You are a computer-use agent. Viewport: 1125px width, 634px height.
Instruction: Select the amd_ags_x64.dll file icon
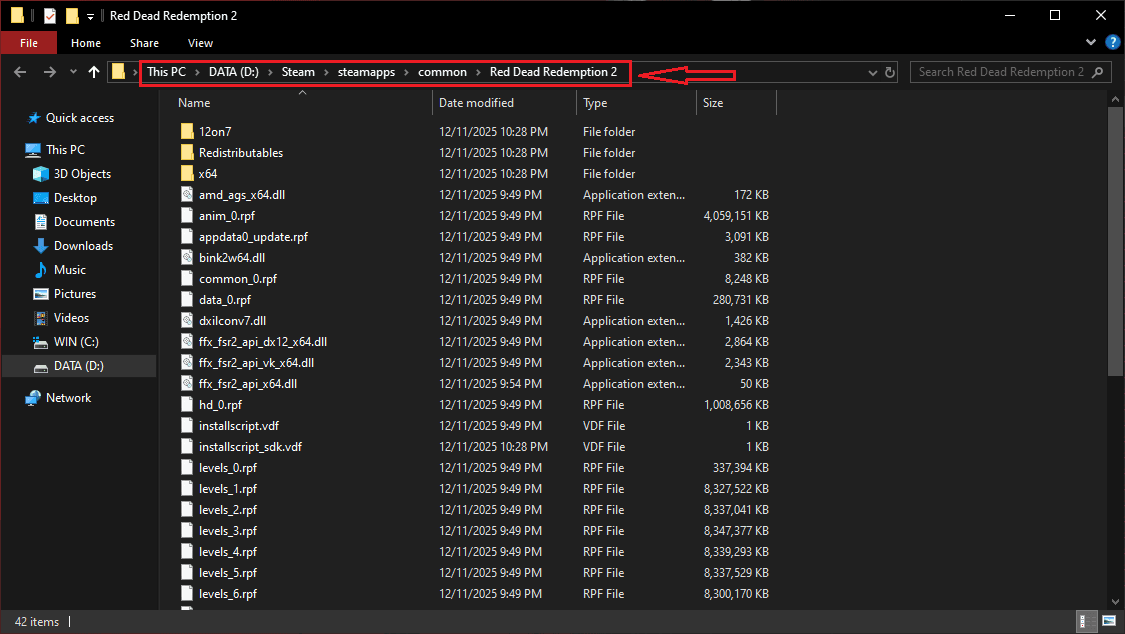pos(187,195)
